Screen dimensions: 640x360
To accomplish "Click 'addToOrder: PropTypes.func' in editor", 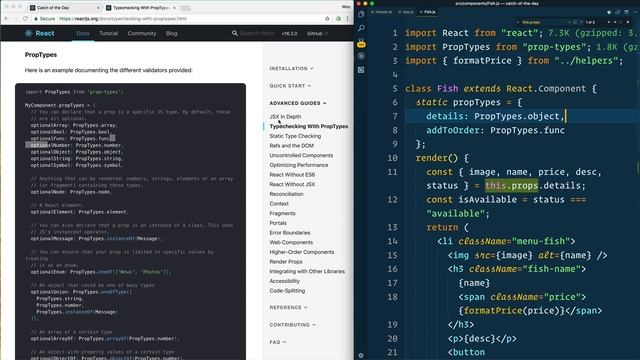I will point(496,130).
